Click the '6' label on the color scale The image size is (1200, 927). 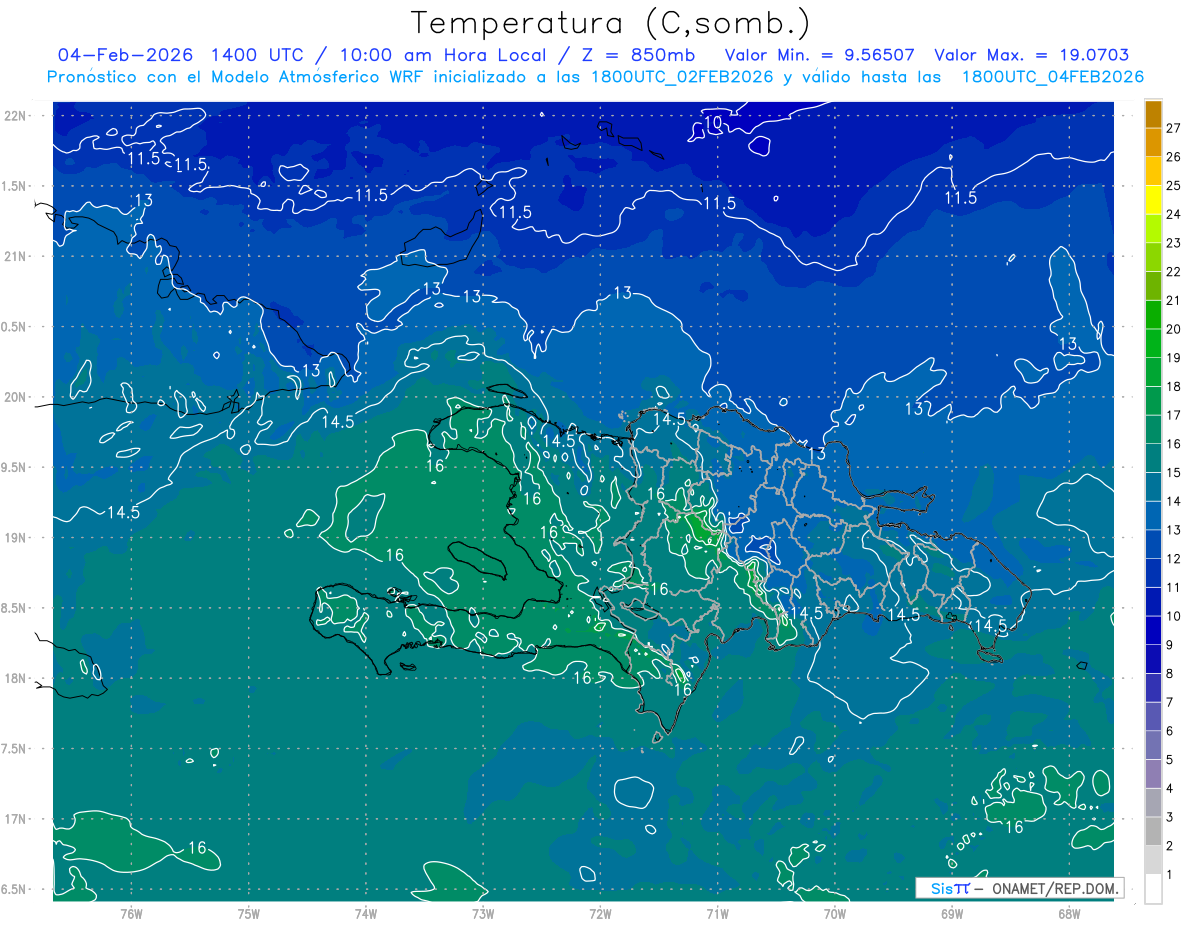tap(1170, 731)
